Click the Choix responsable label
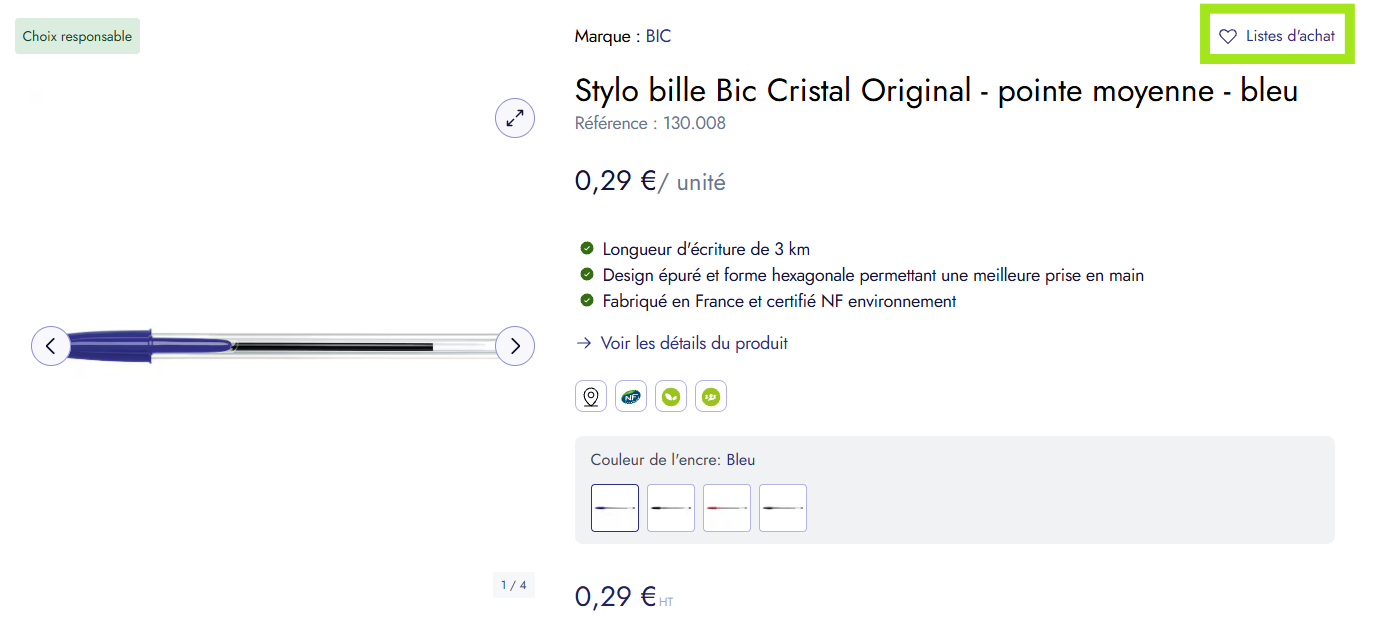1394x627 pixels. point(77,36)
